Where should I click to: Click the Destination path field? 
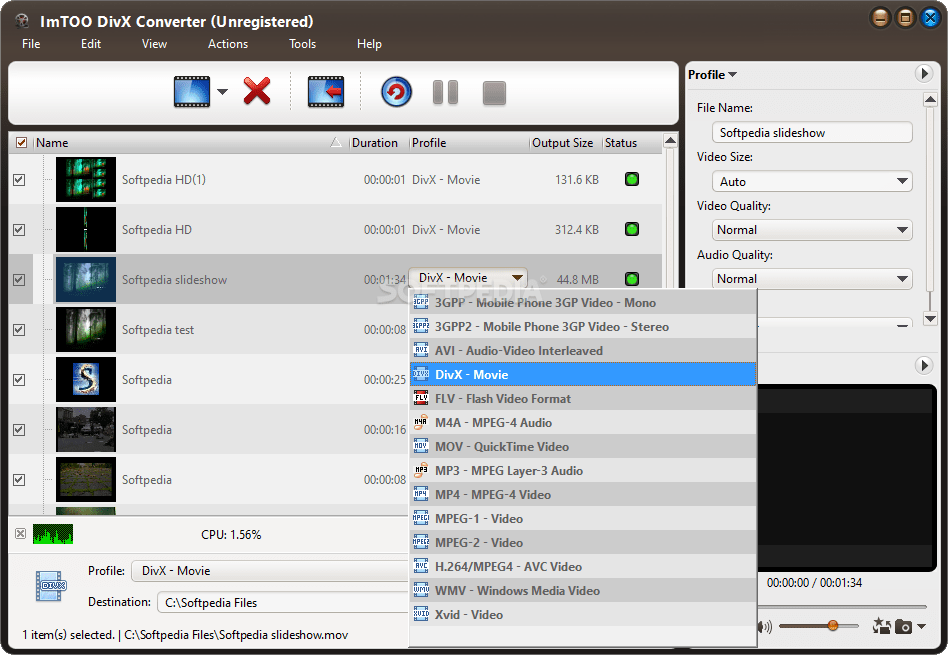pos(284,602)
